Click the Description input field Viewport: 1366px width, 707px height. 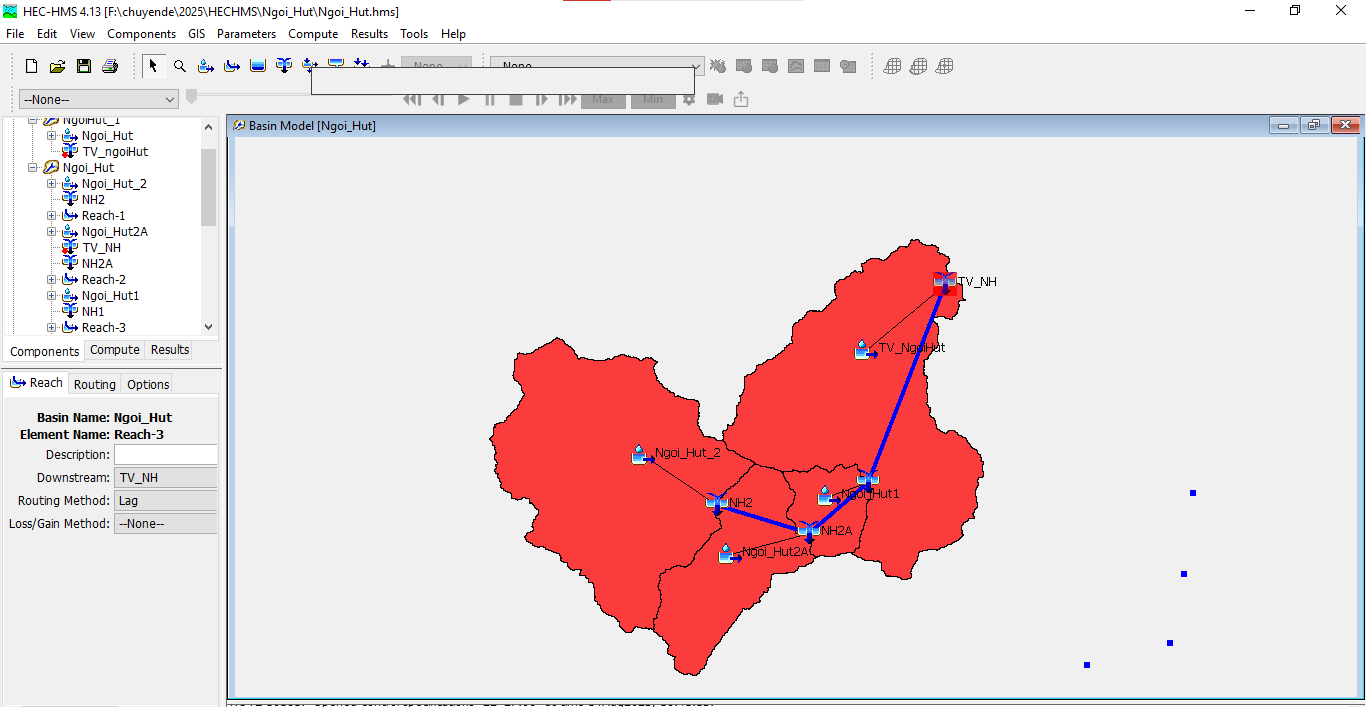click(166, 455)
